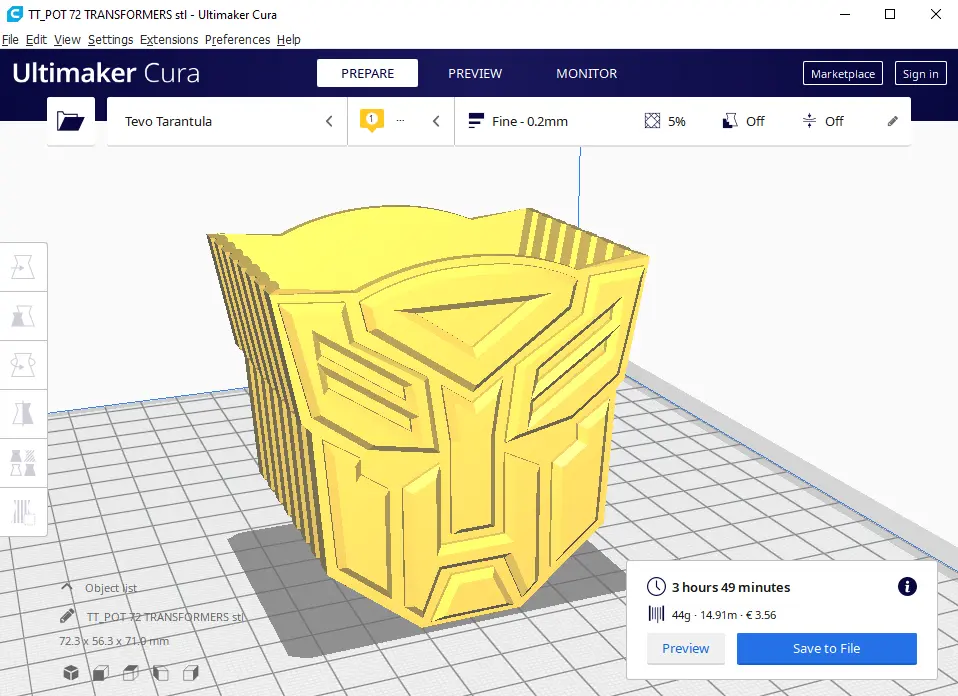The image size is (958, 696).
Task: Select TT_POT 72 TRANSFORMERS stl in object list
Action: tap(165, 617)
